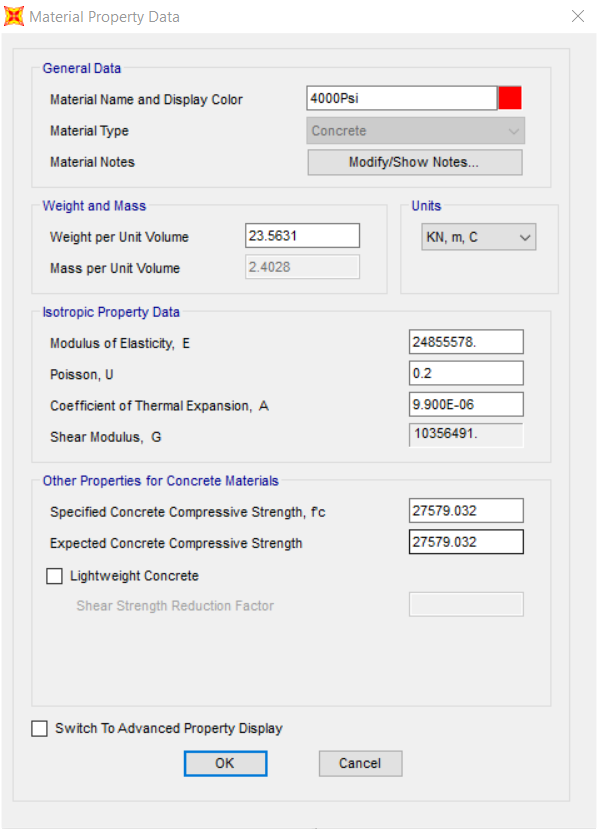This screenshot has width=598, height=830.
Task: Toggle Switch To Advanced Property Display checkbox
Action: click(40, 728)
